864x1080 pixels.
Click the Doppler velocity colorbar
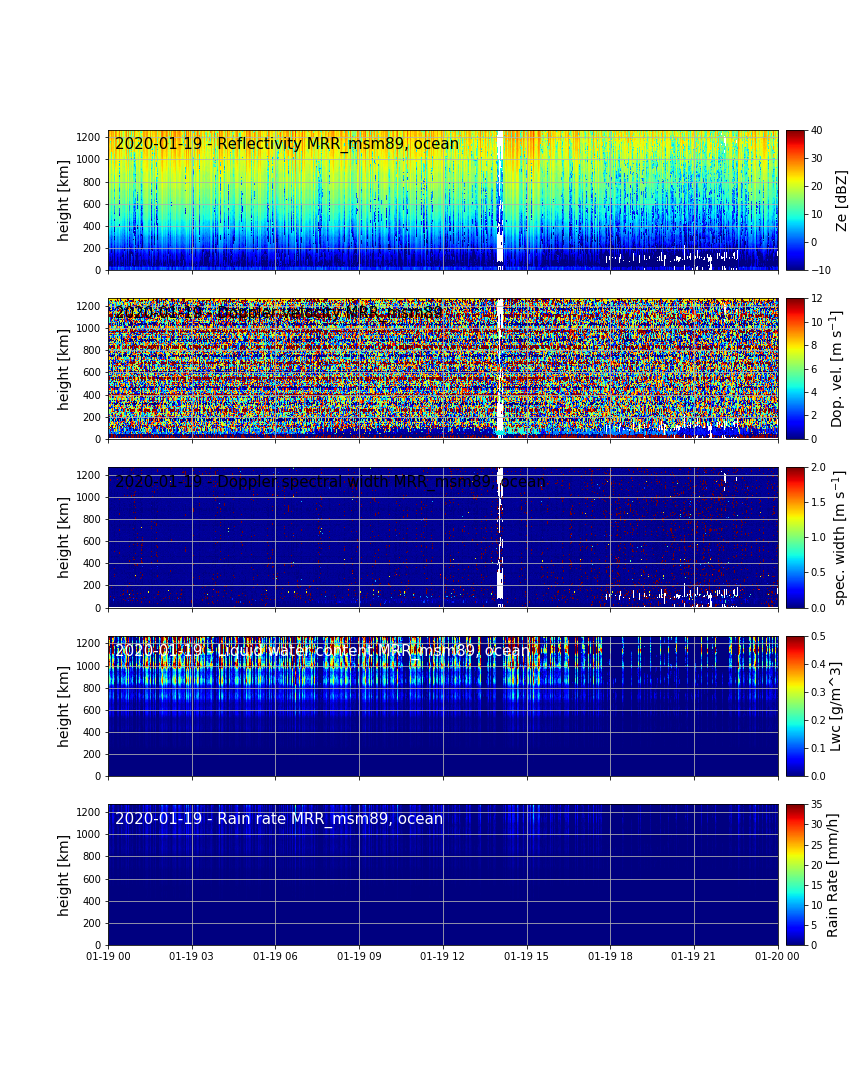[x=794, y=368]
